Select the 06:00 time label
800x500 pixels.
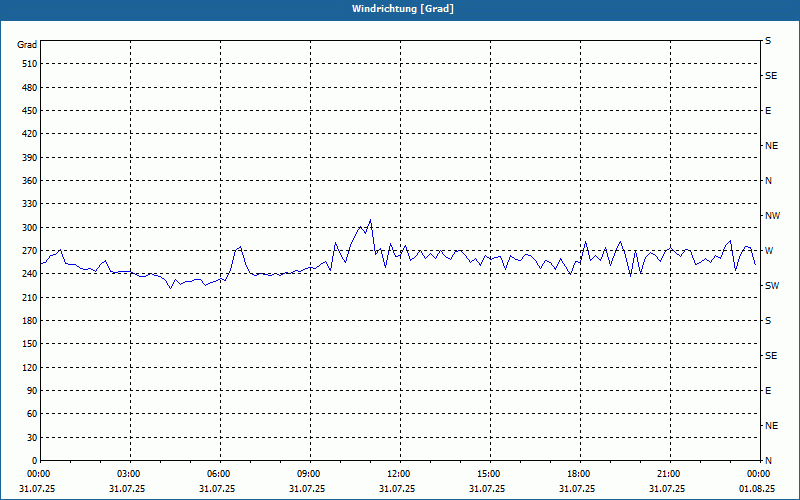tap(219, 474)
